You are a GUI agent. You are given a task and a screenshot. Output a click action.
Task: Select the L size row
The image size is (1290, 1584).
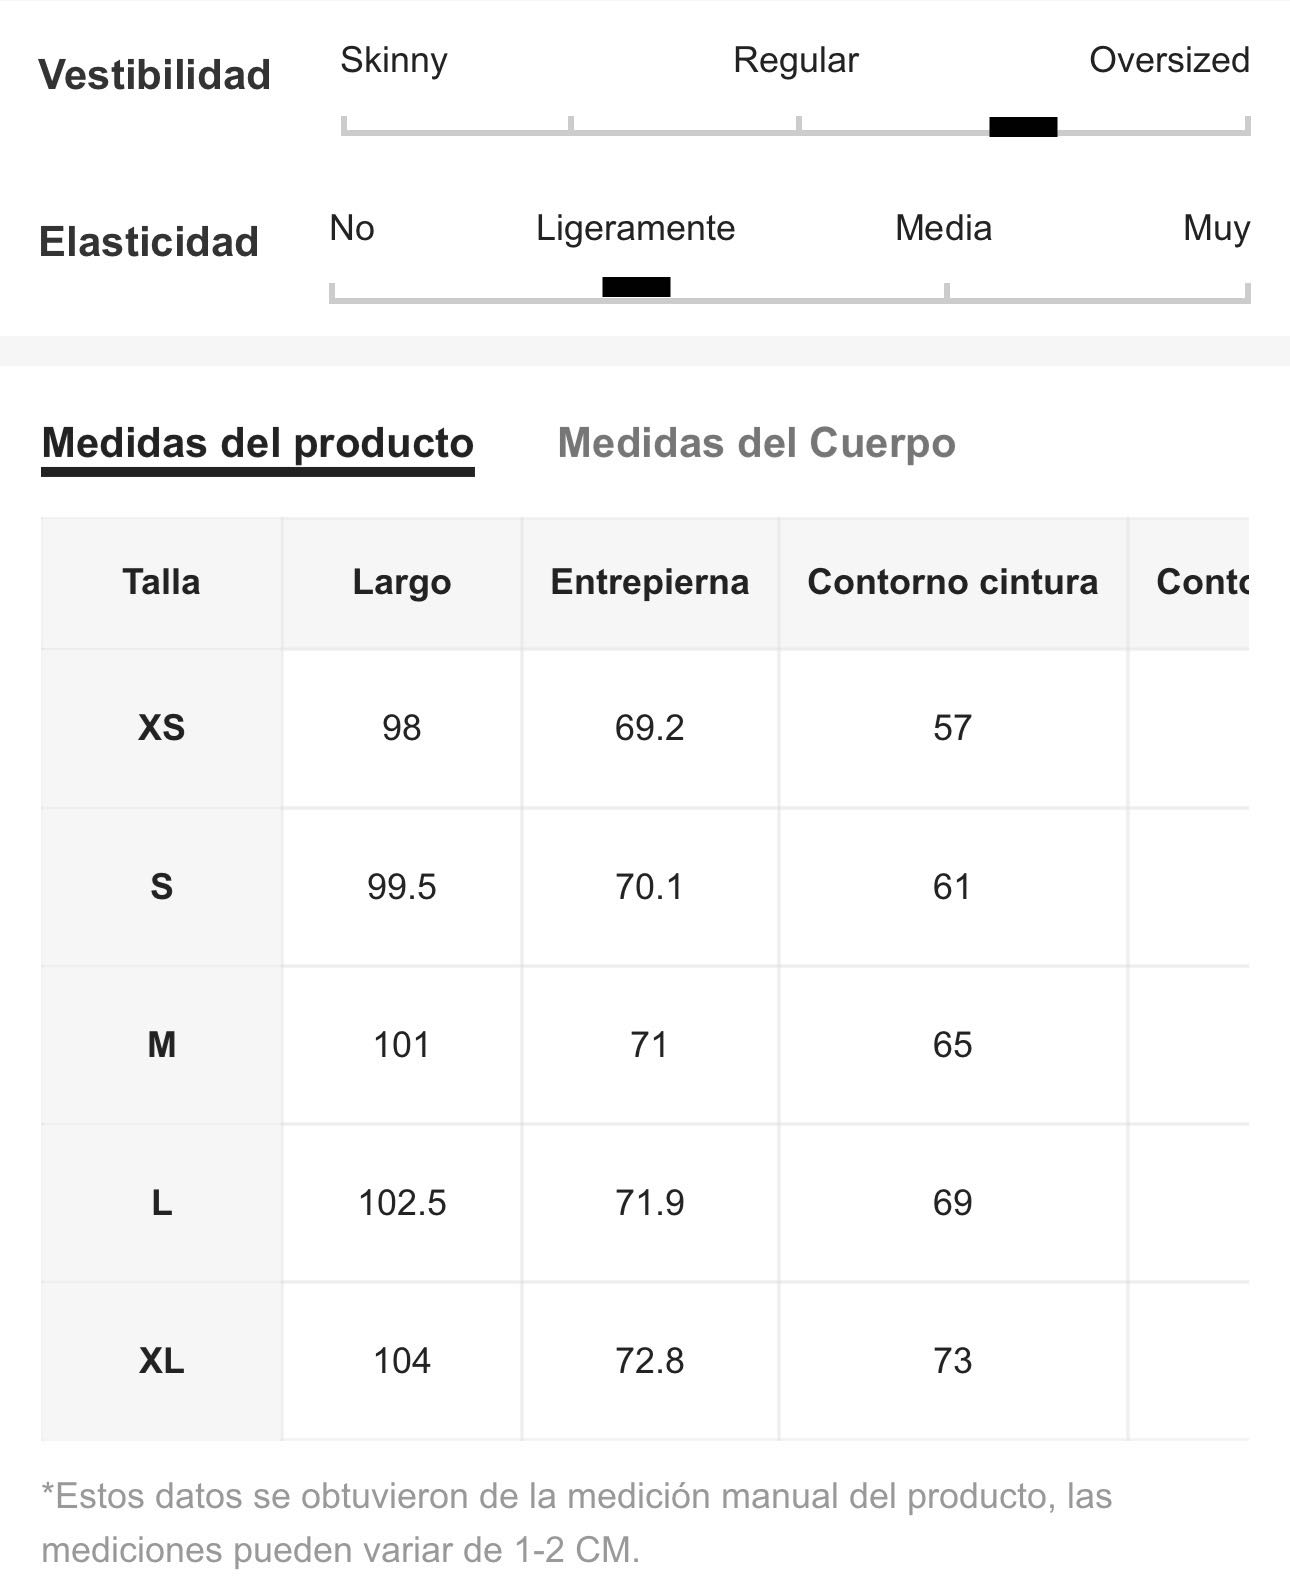(645, 1203)
